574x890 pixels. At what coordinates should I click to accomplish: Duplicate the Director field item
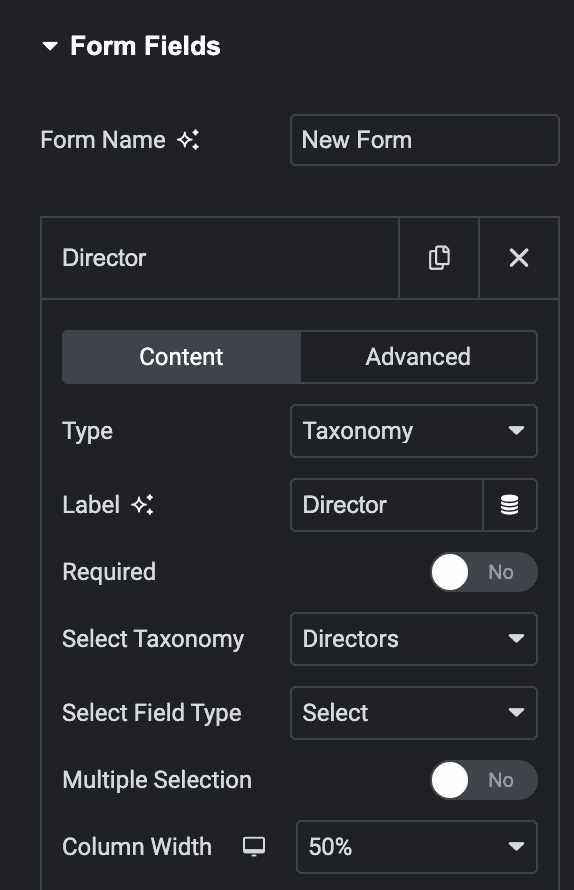point(439,258)
